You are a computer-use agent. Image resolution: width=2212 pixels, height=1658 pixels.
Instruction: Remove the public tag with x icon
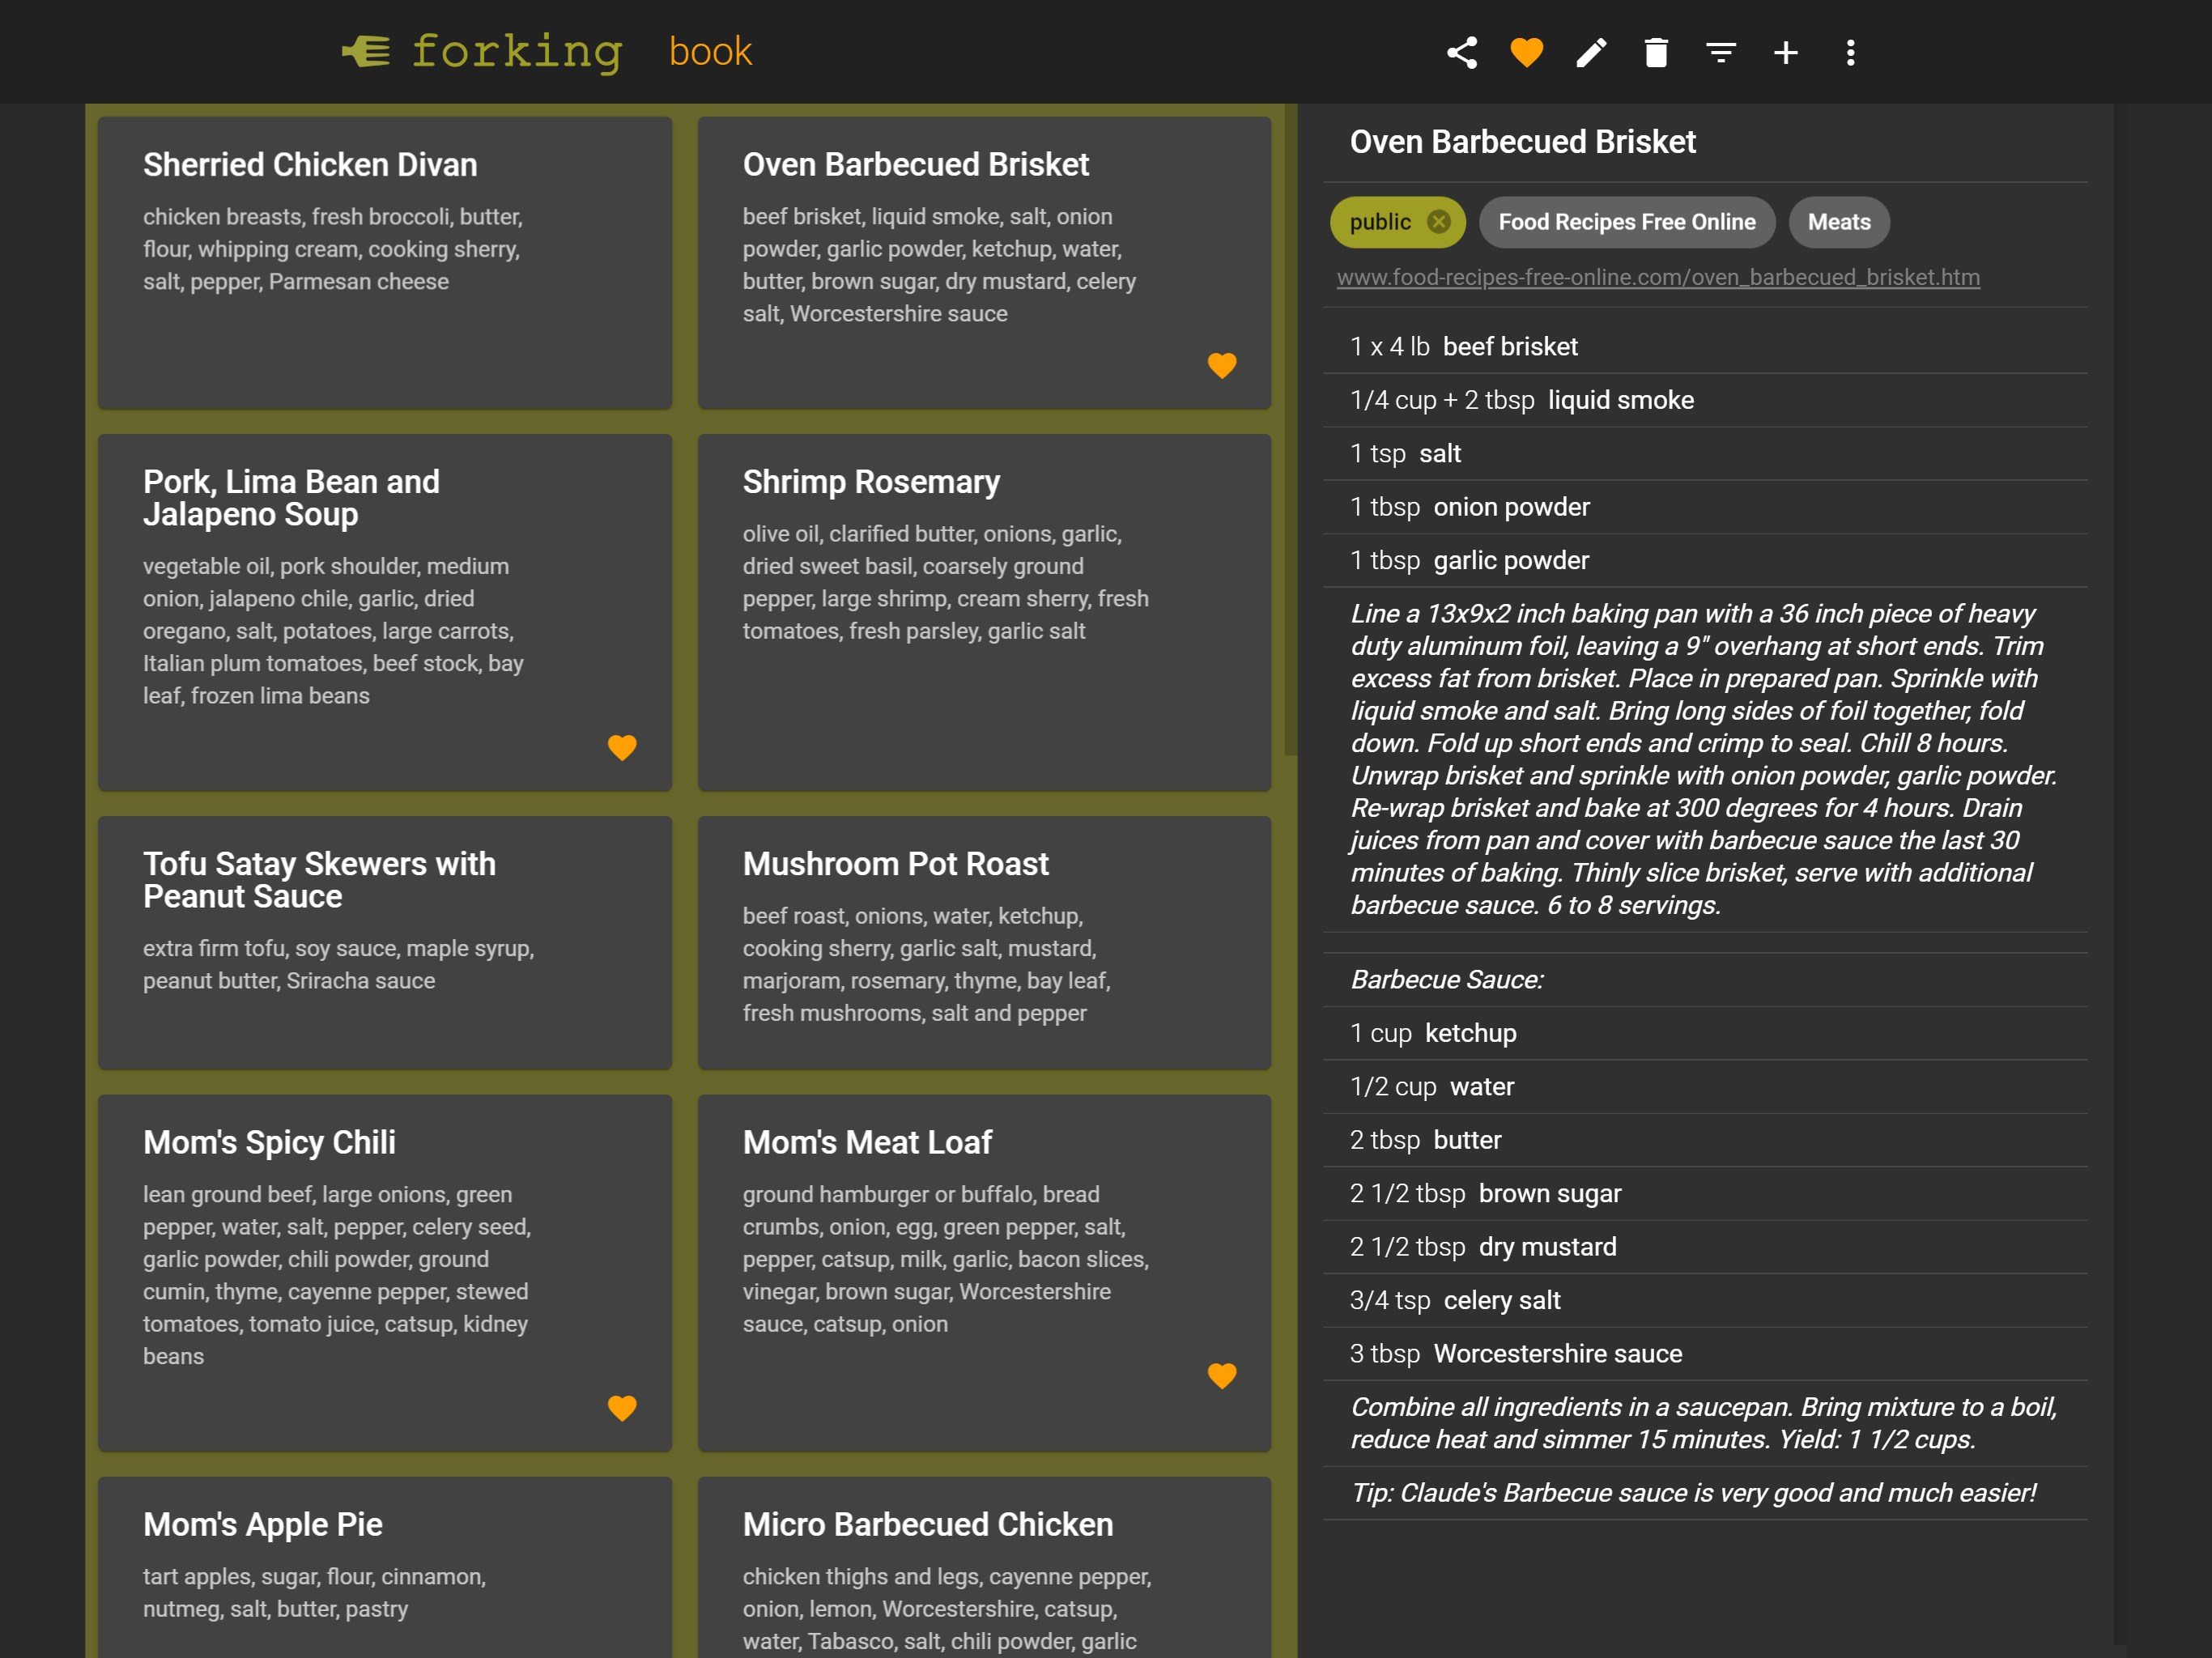tap(1438, 222)
